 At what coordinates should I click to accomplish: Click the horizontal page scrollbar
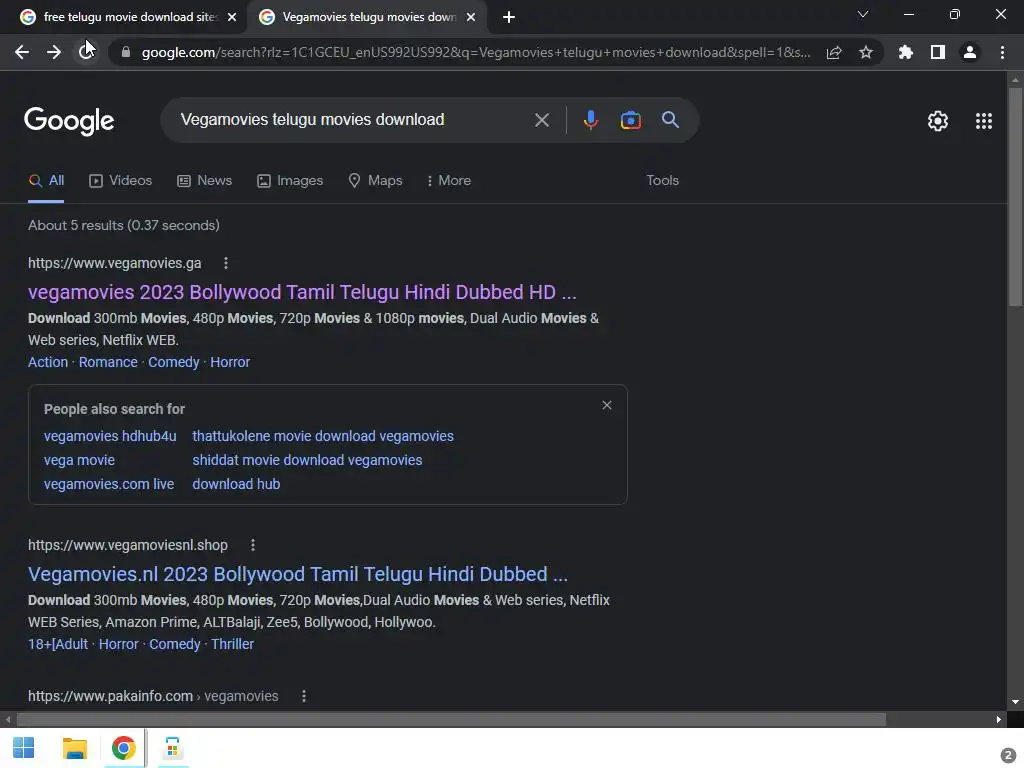(451, 720)
